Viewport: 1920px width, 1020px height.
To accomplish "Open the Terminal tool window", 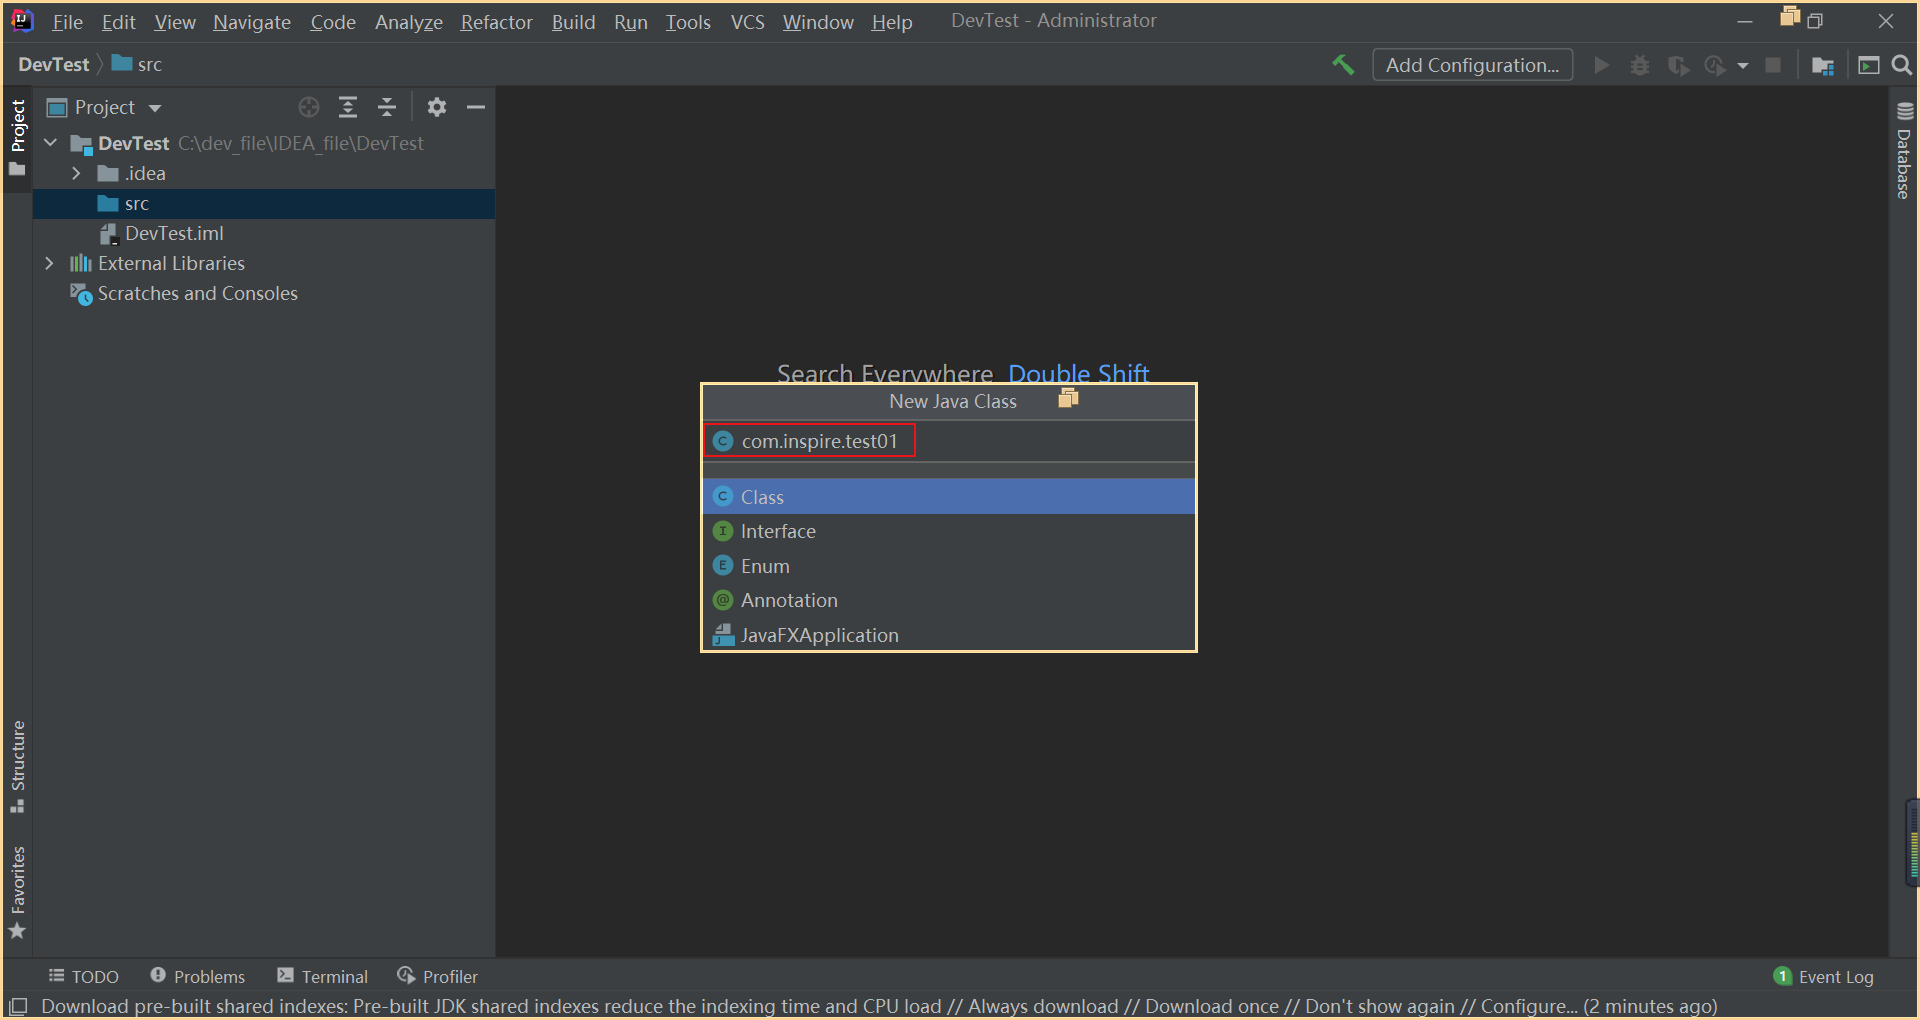I will click(323, 976).
